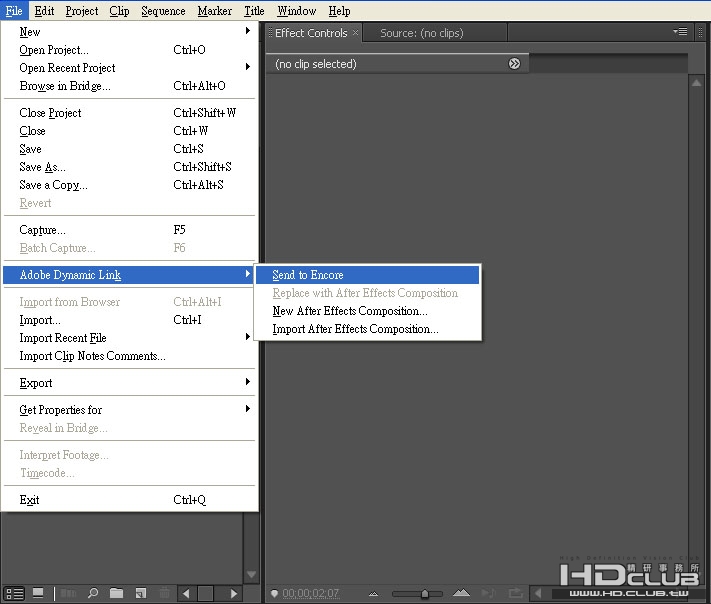Open the Marker menu
This screenshot has height=604, width=711.
214,11
